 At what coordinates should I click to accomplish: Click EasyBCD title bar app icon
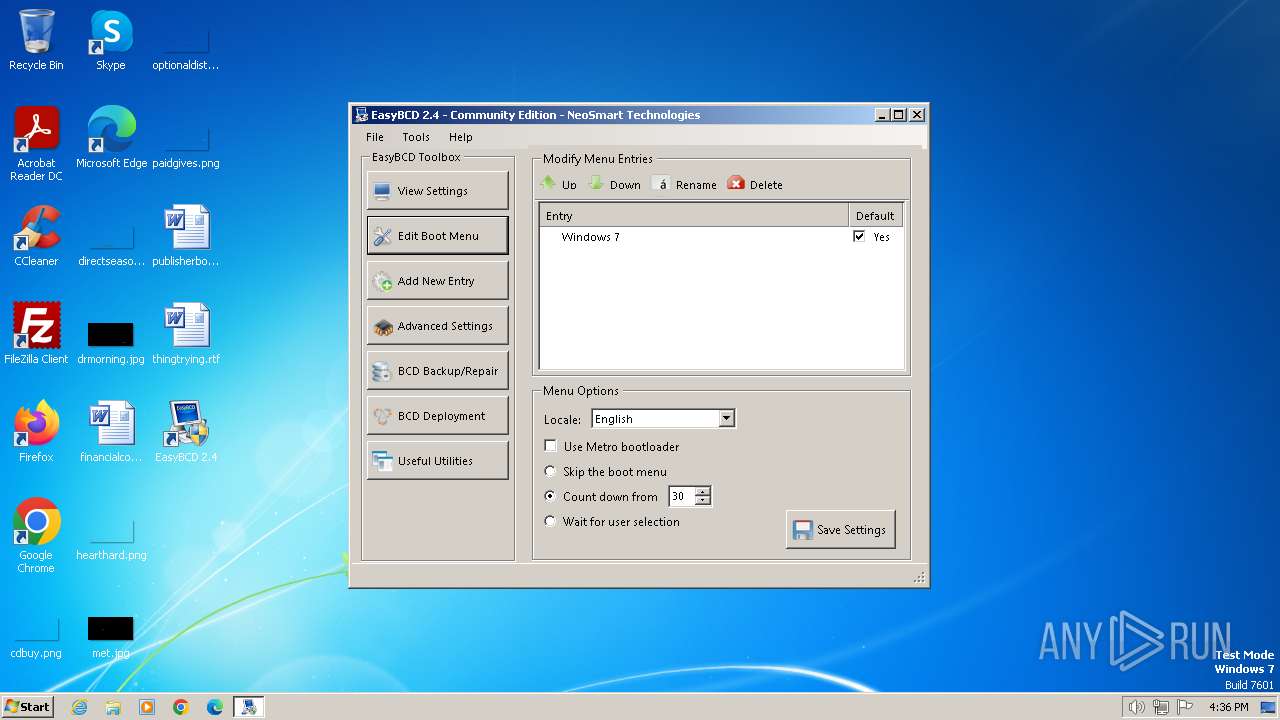(361, 115)
